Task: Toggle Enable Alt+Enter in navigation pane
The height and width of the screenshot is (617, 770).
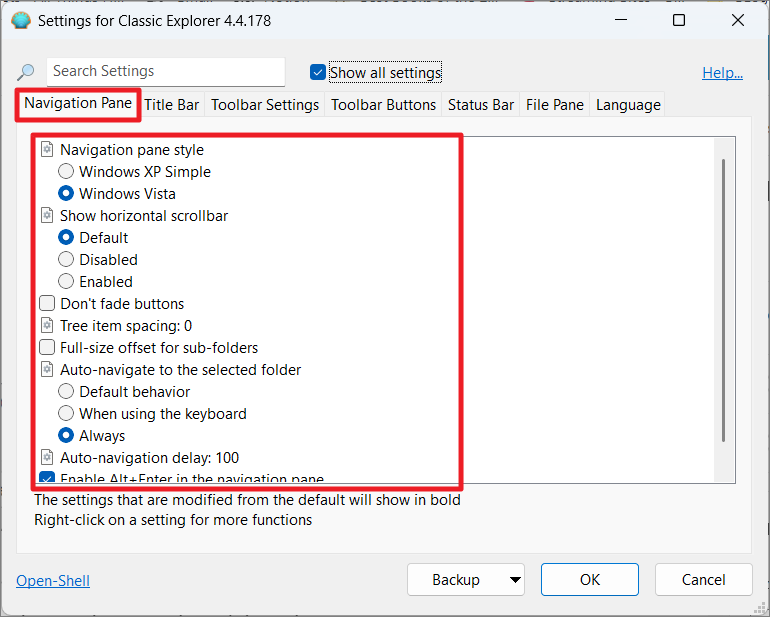Action: click(47, 477)
